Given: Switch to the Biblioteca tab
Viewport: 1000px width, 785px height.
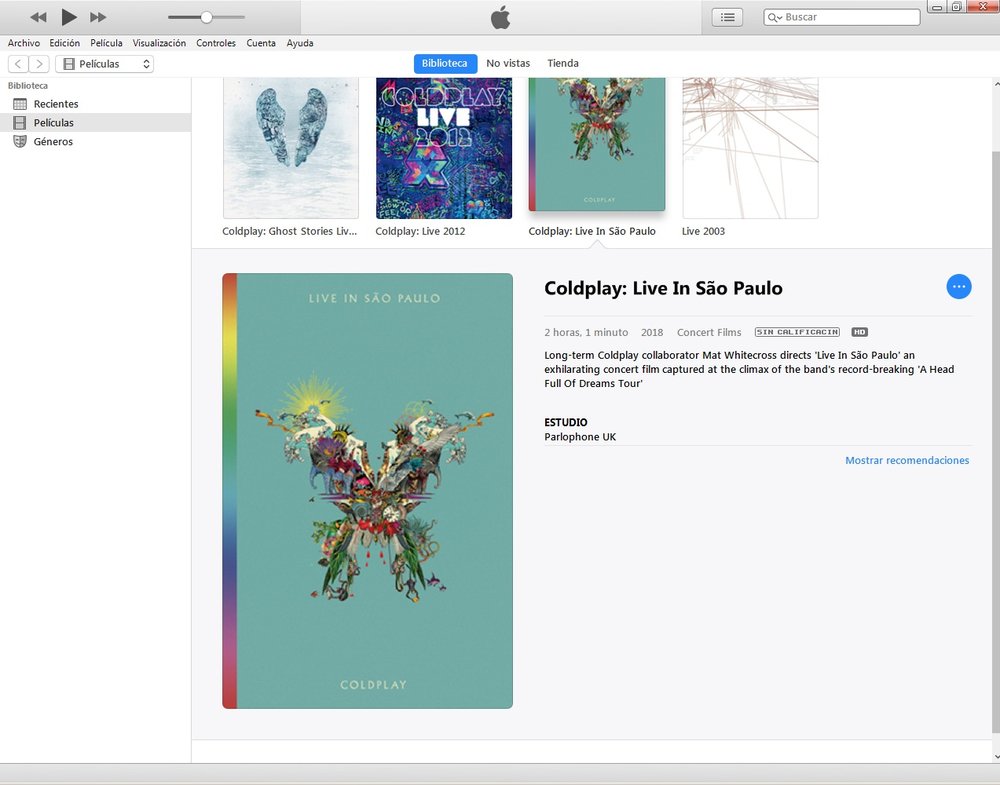Looking at the screenshot, I should tap(445, 63).
